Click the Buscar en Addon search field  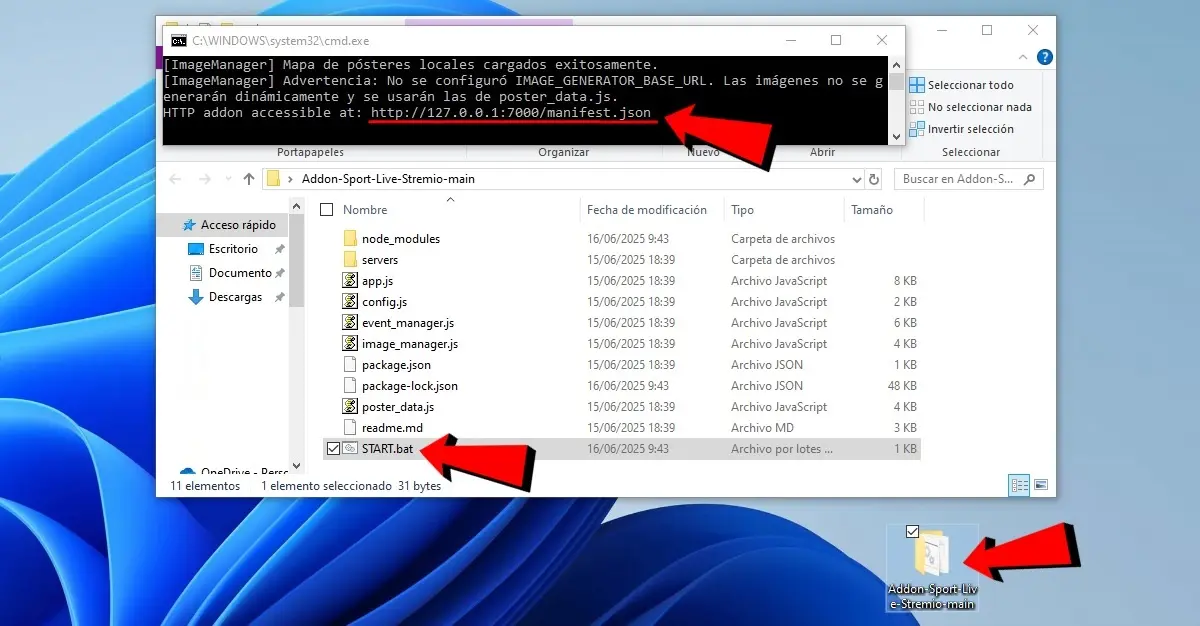[x=960, y=179]
